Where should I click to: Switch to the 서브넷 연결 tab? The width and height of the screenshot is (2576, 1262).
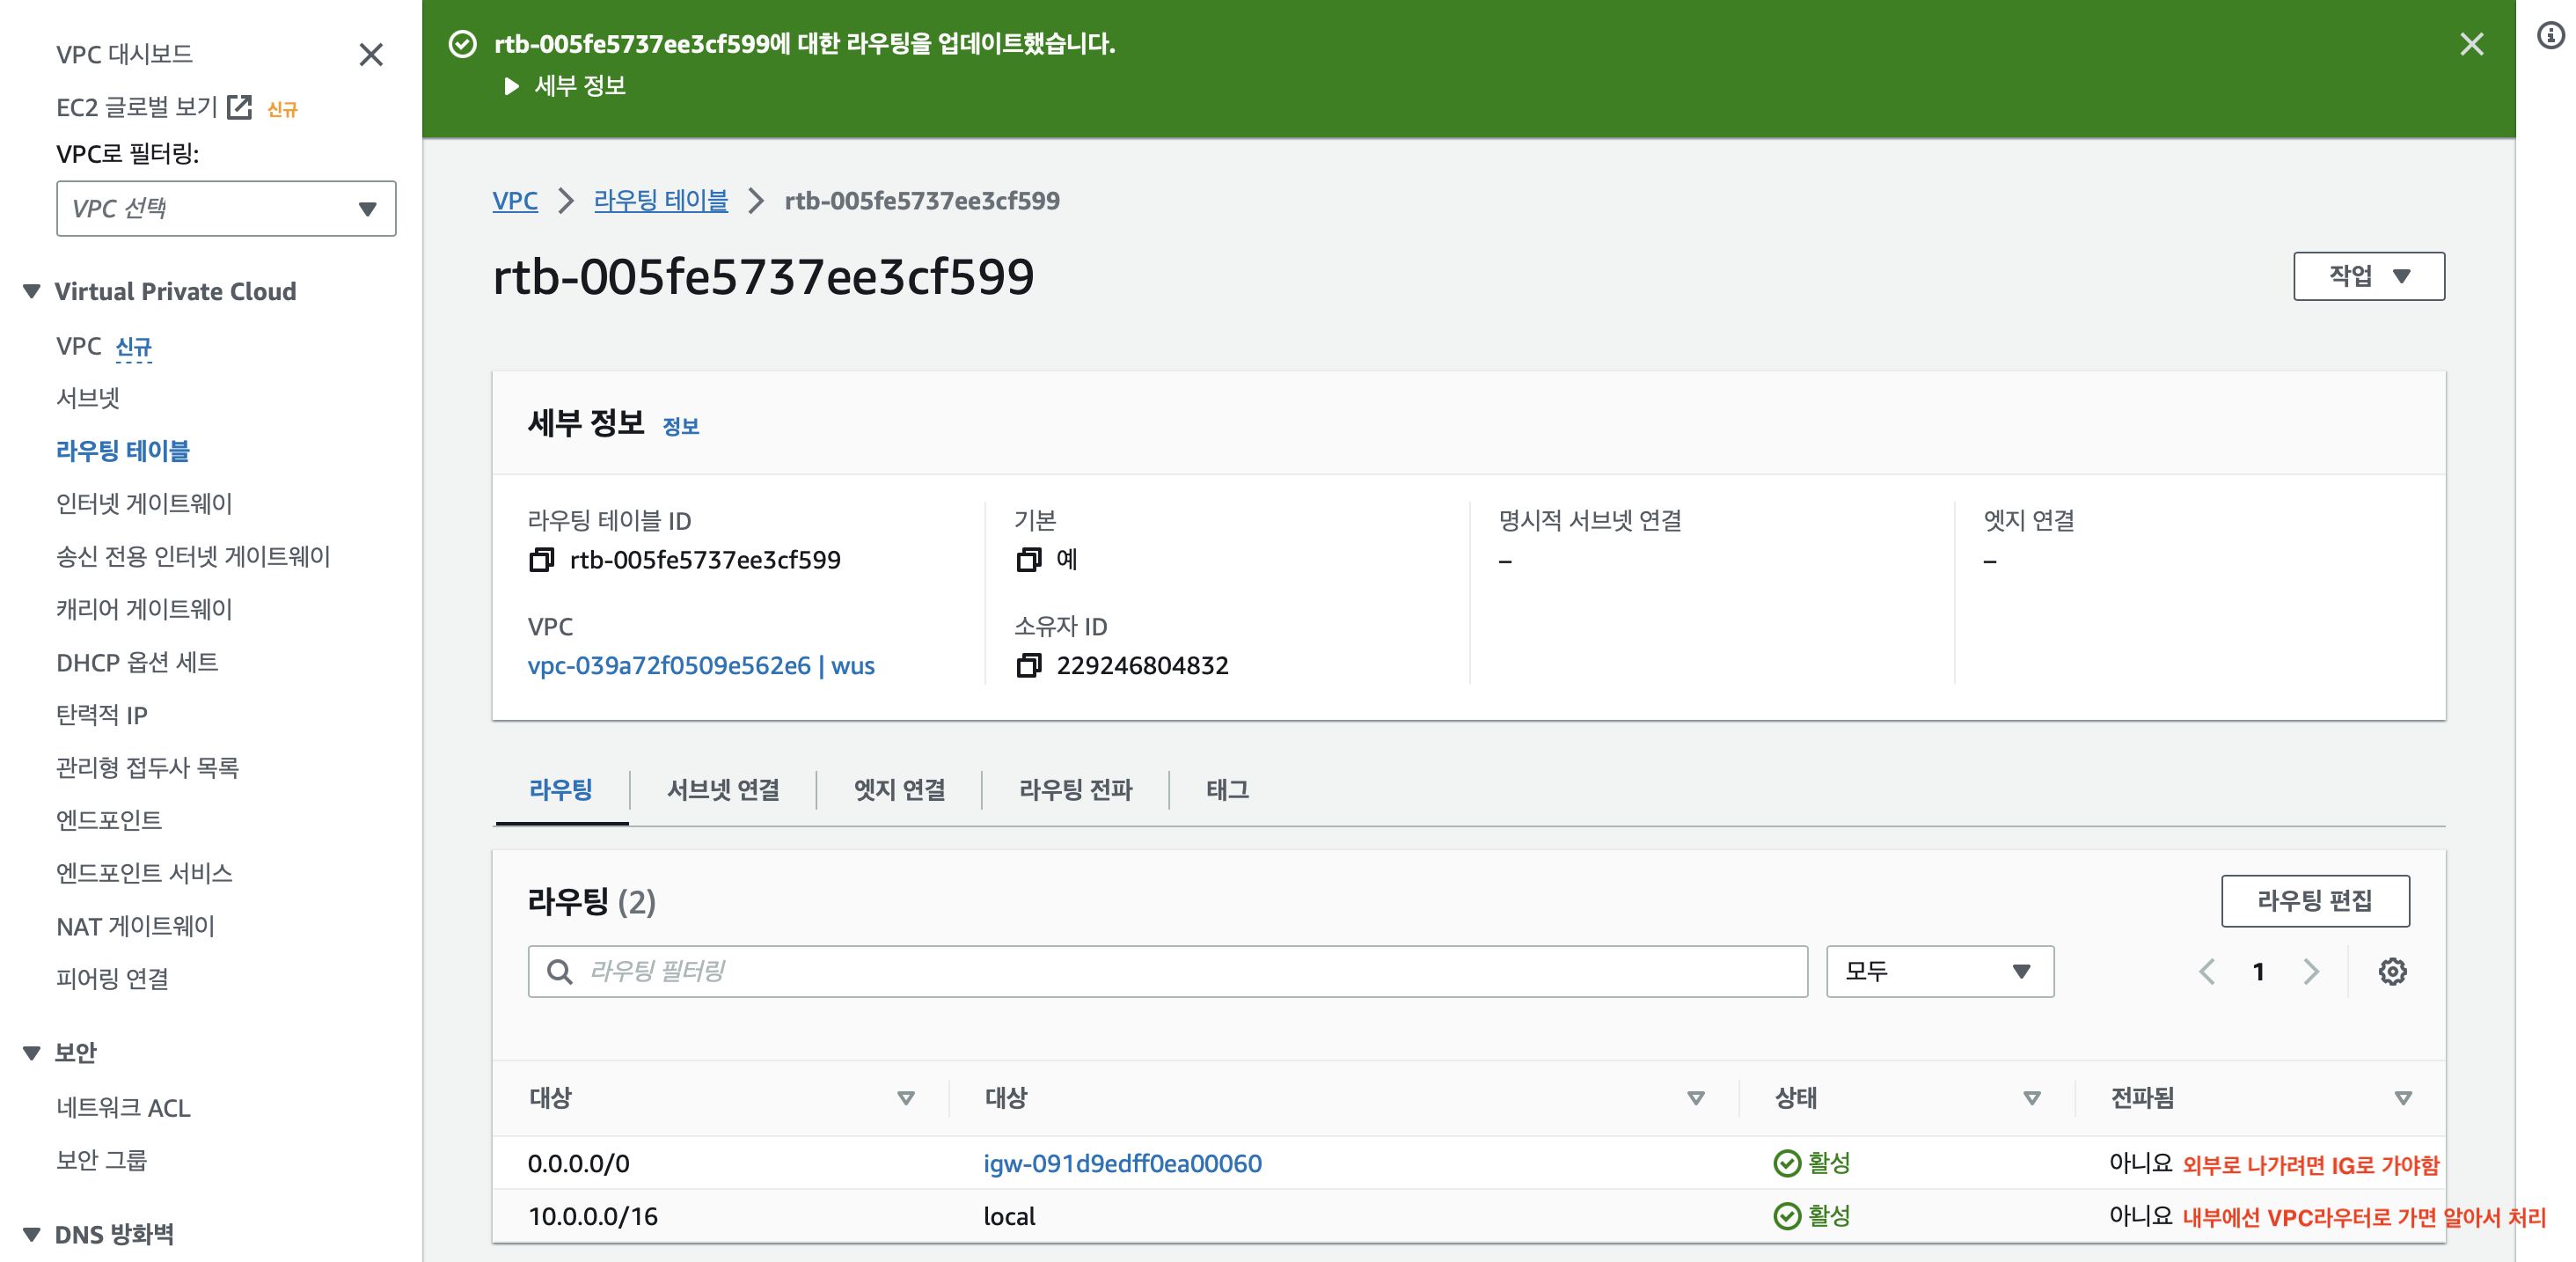723,789
